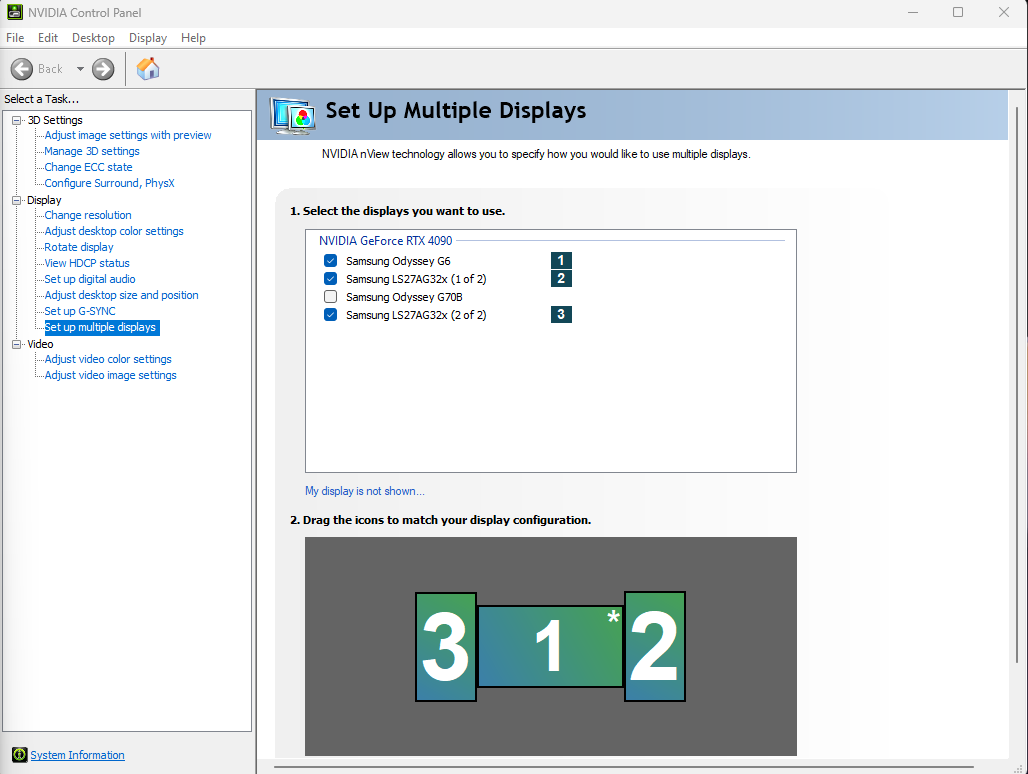The width and height of the screenshot is (1028, 774).
Task: Click the Home icon in the toolbar
Action: [x=148, y=69]
